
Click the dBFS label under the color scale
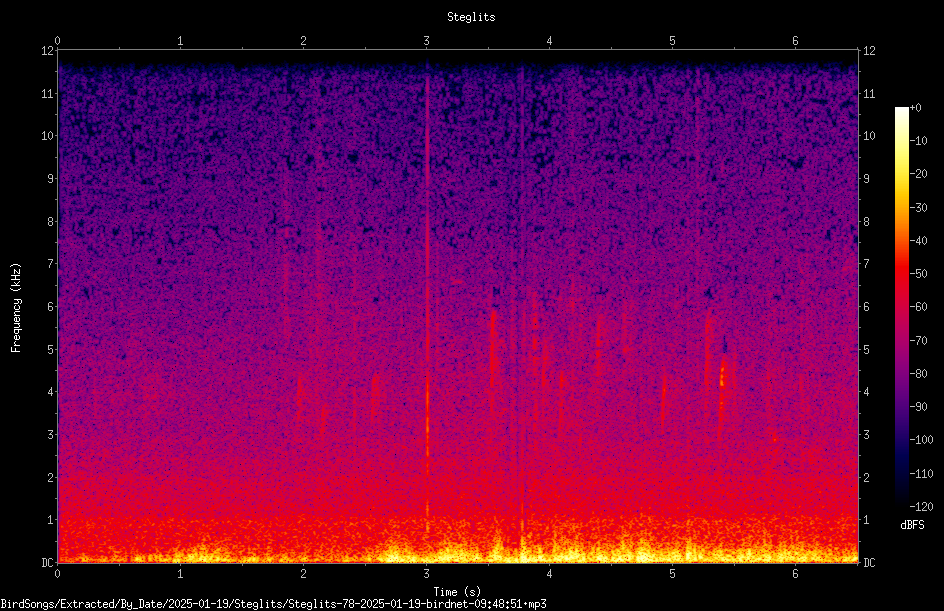pyautogui.click(x=912, y=525)
